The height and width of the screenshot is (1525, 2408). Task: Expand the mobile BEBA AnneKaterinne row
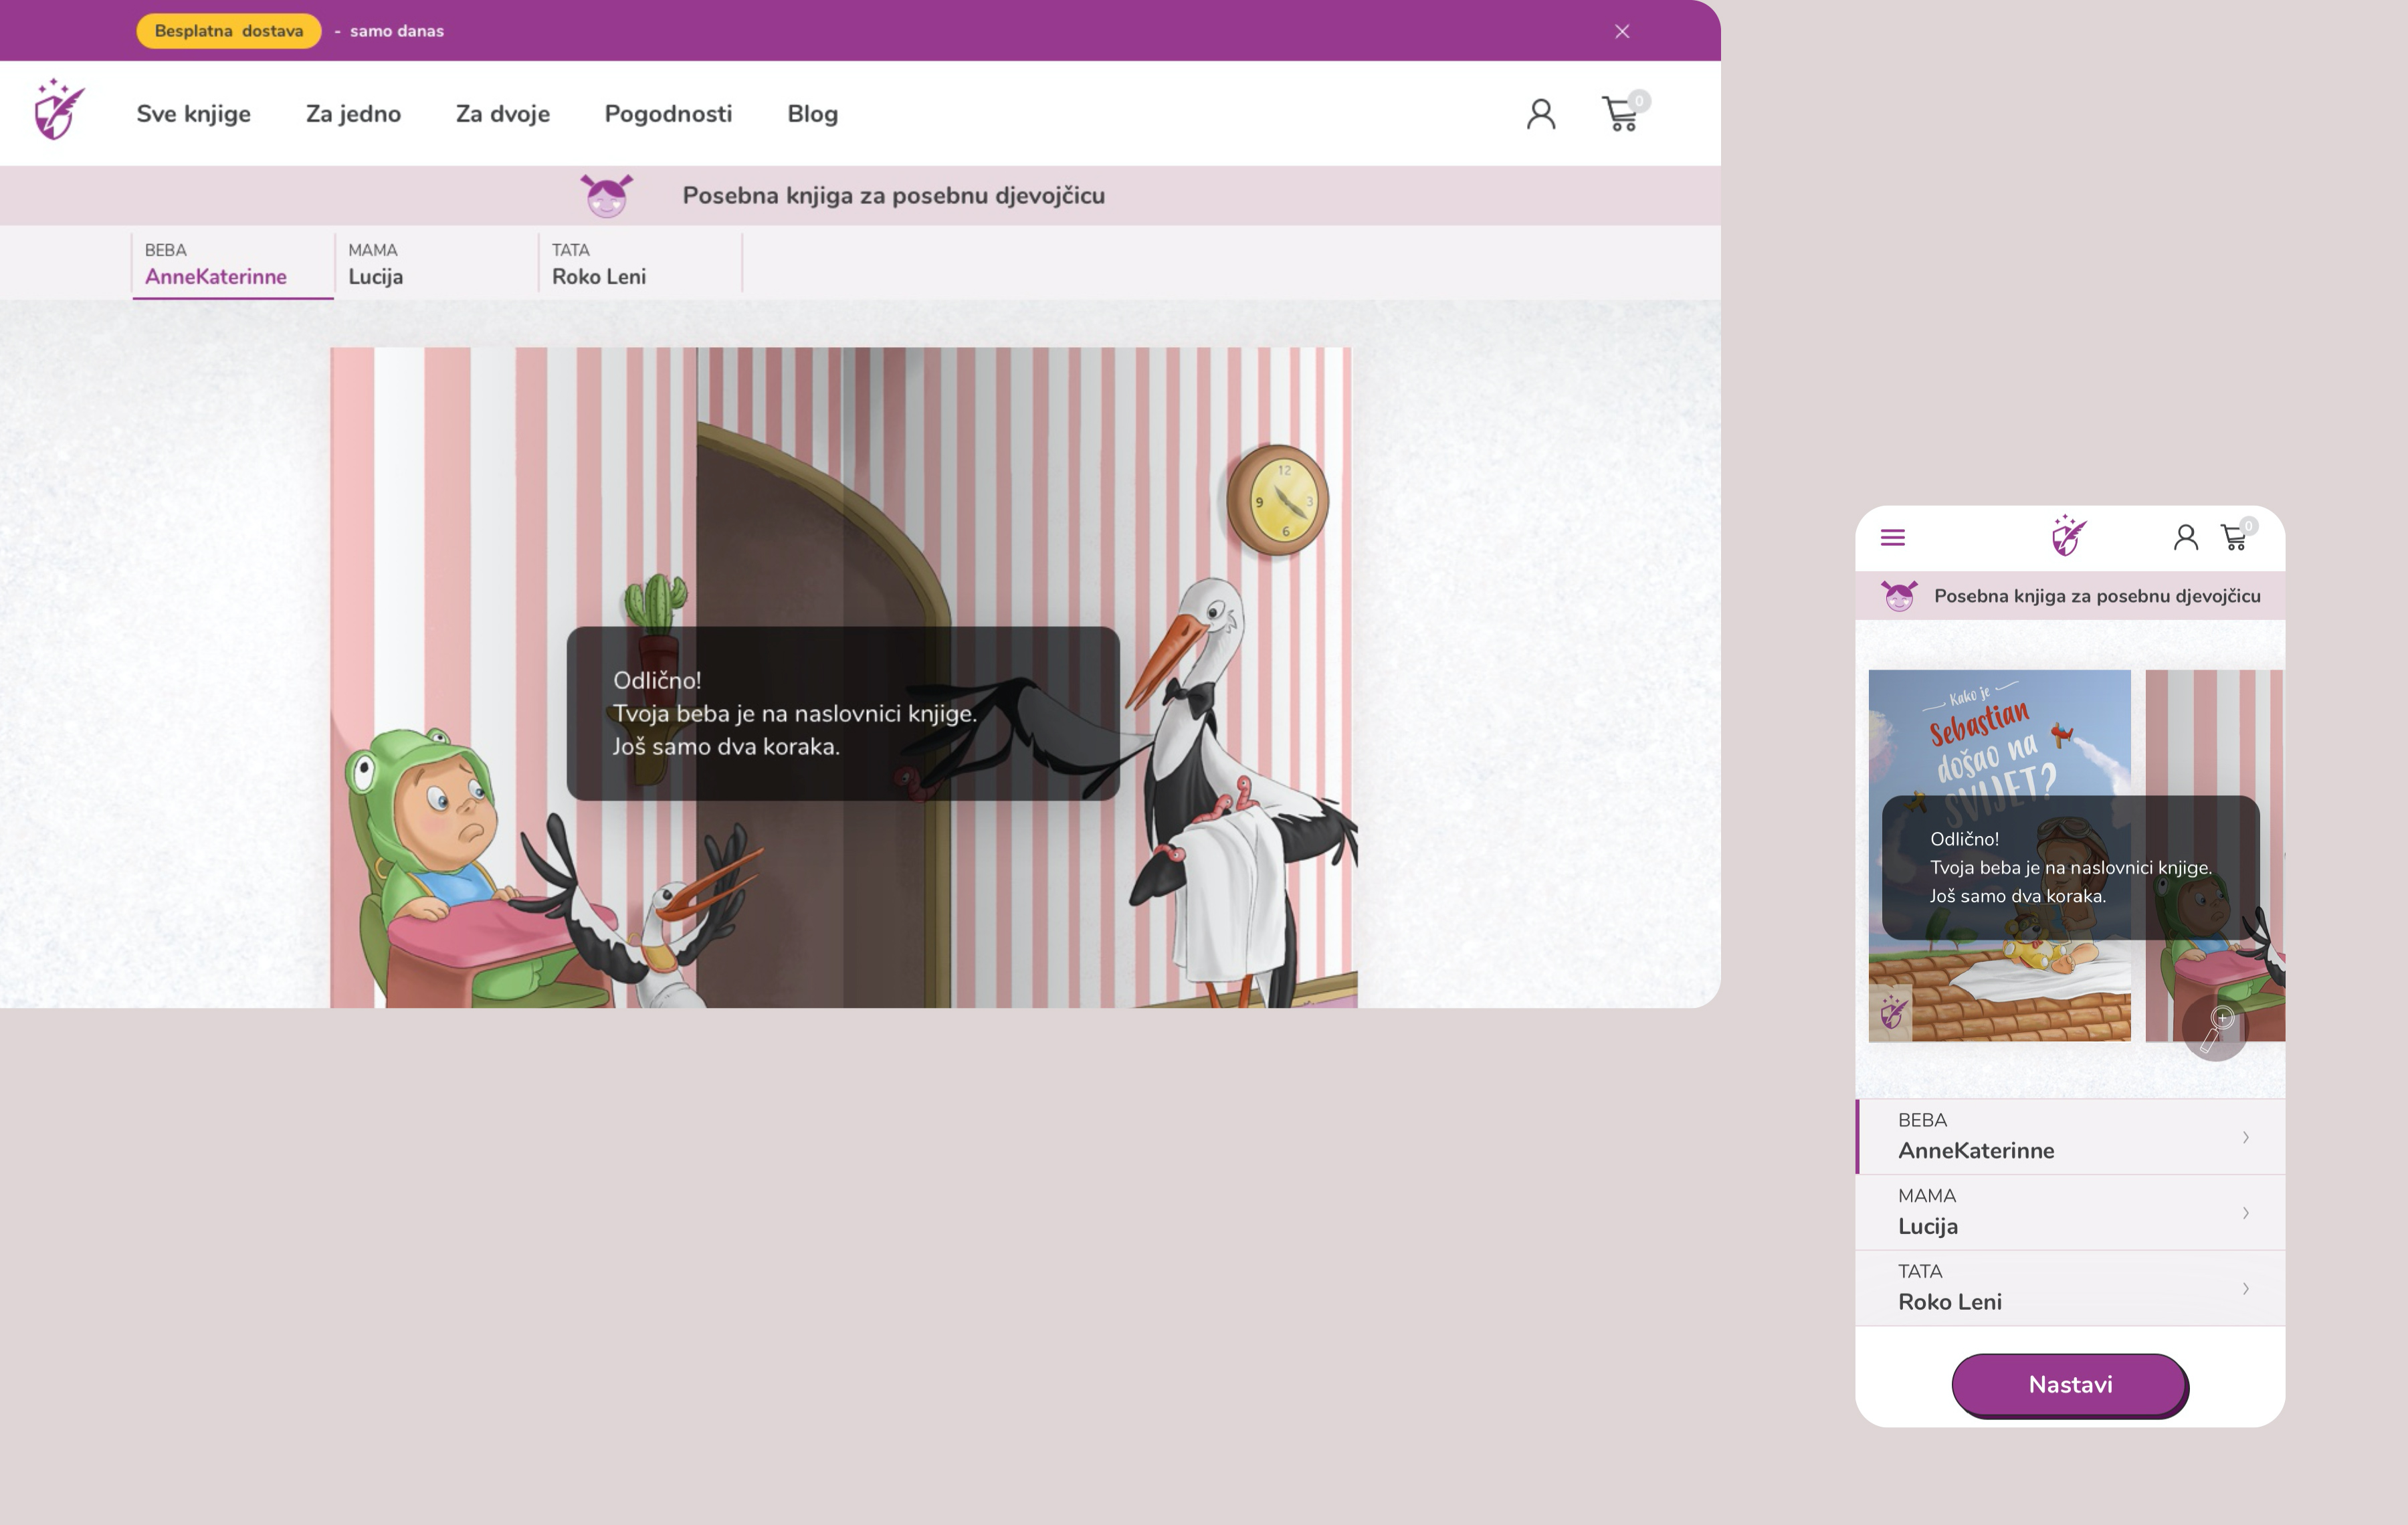point(2070,1137)
